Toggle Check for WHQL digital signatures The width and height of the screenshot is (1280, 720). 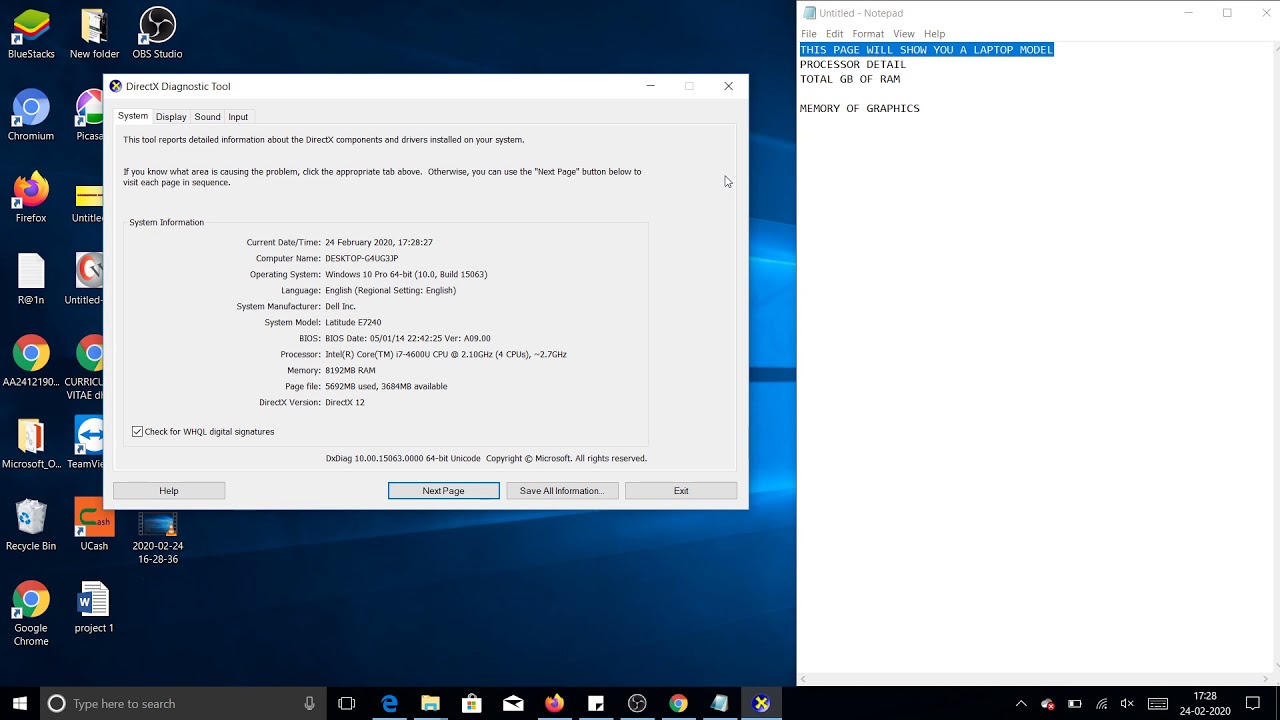[x=137, y=432]
